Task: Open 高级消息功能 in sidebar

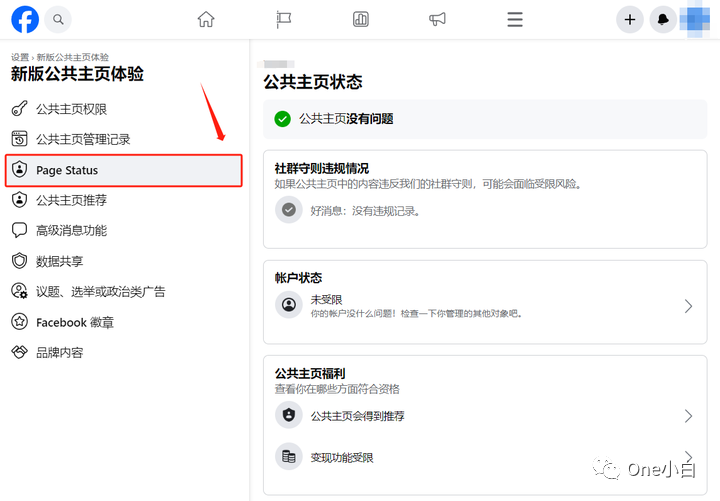Action: click(x=124, y=231)
